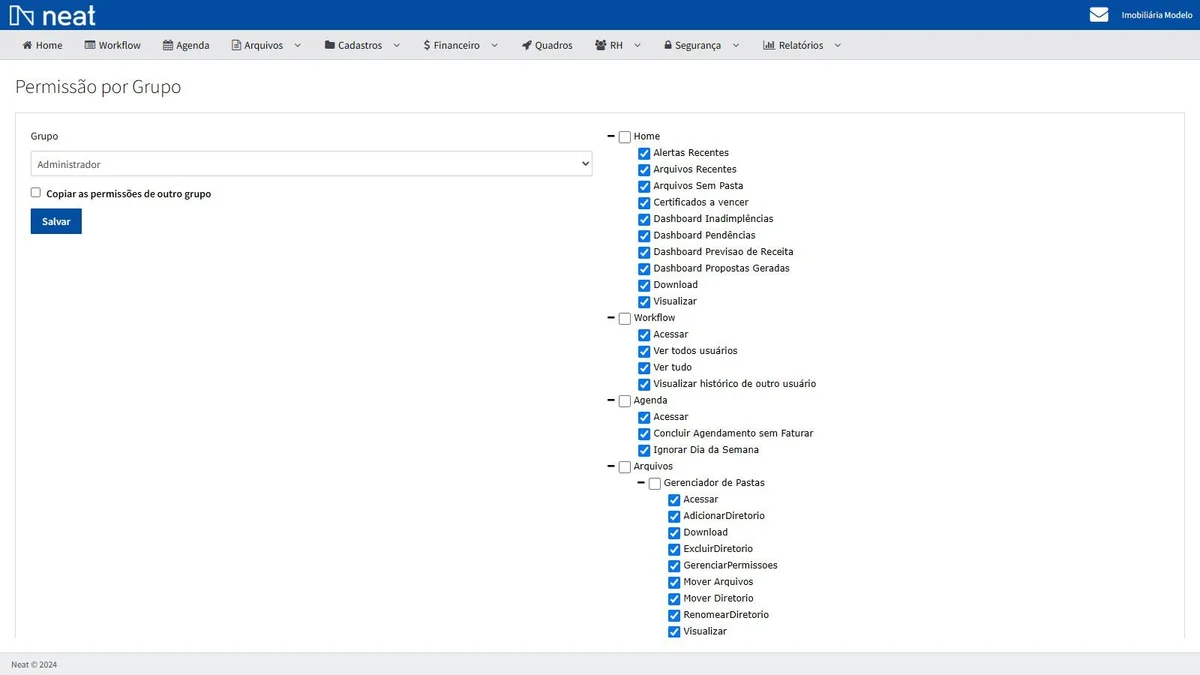Image resolution: width=1200 pixels, height=675 pixels.
Task: Collapse the Arquivos permissions tree node
Action: point(611,466)
